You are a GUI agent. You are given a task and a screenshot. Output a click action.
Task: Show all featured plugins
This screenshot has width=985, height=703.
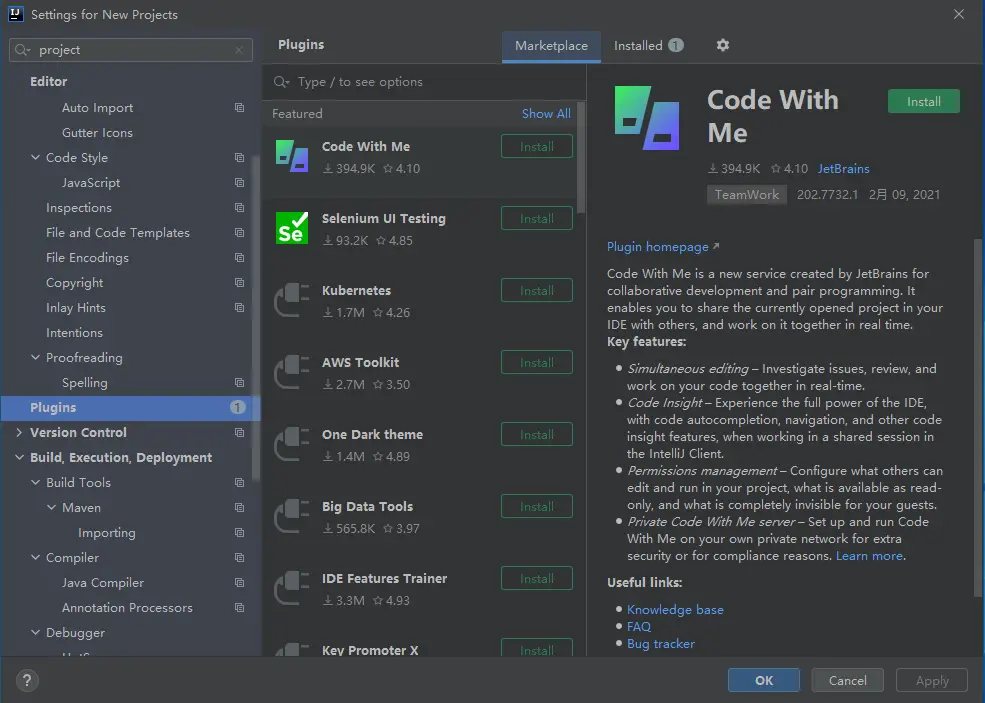pyautogui.click(x=546, y=114)
